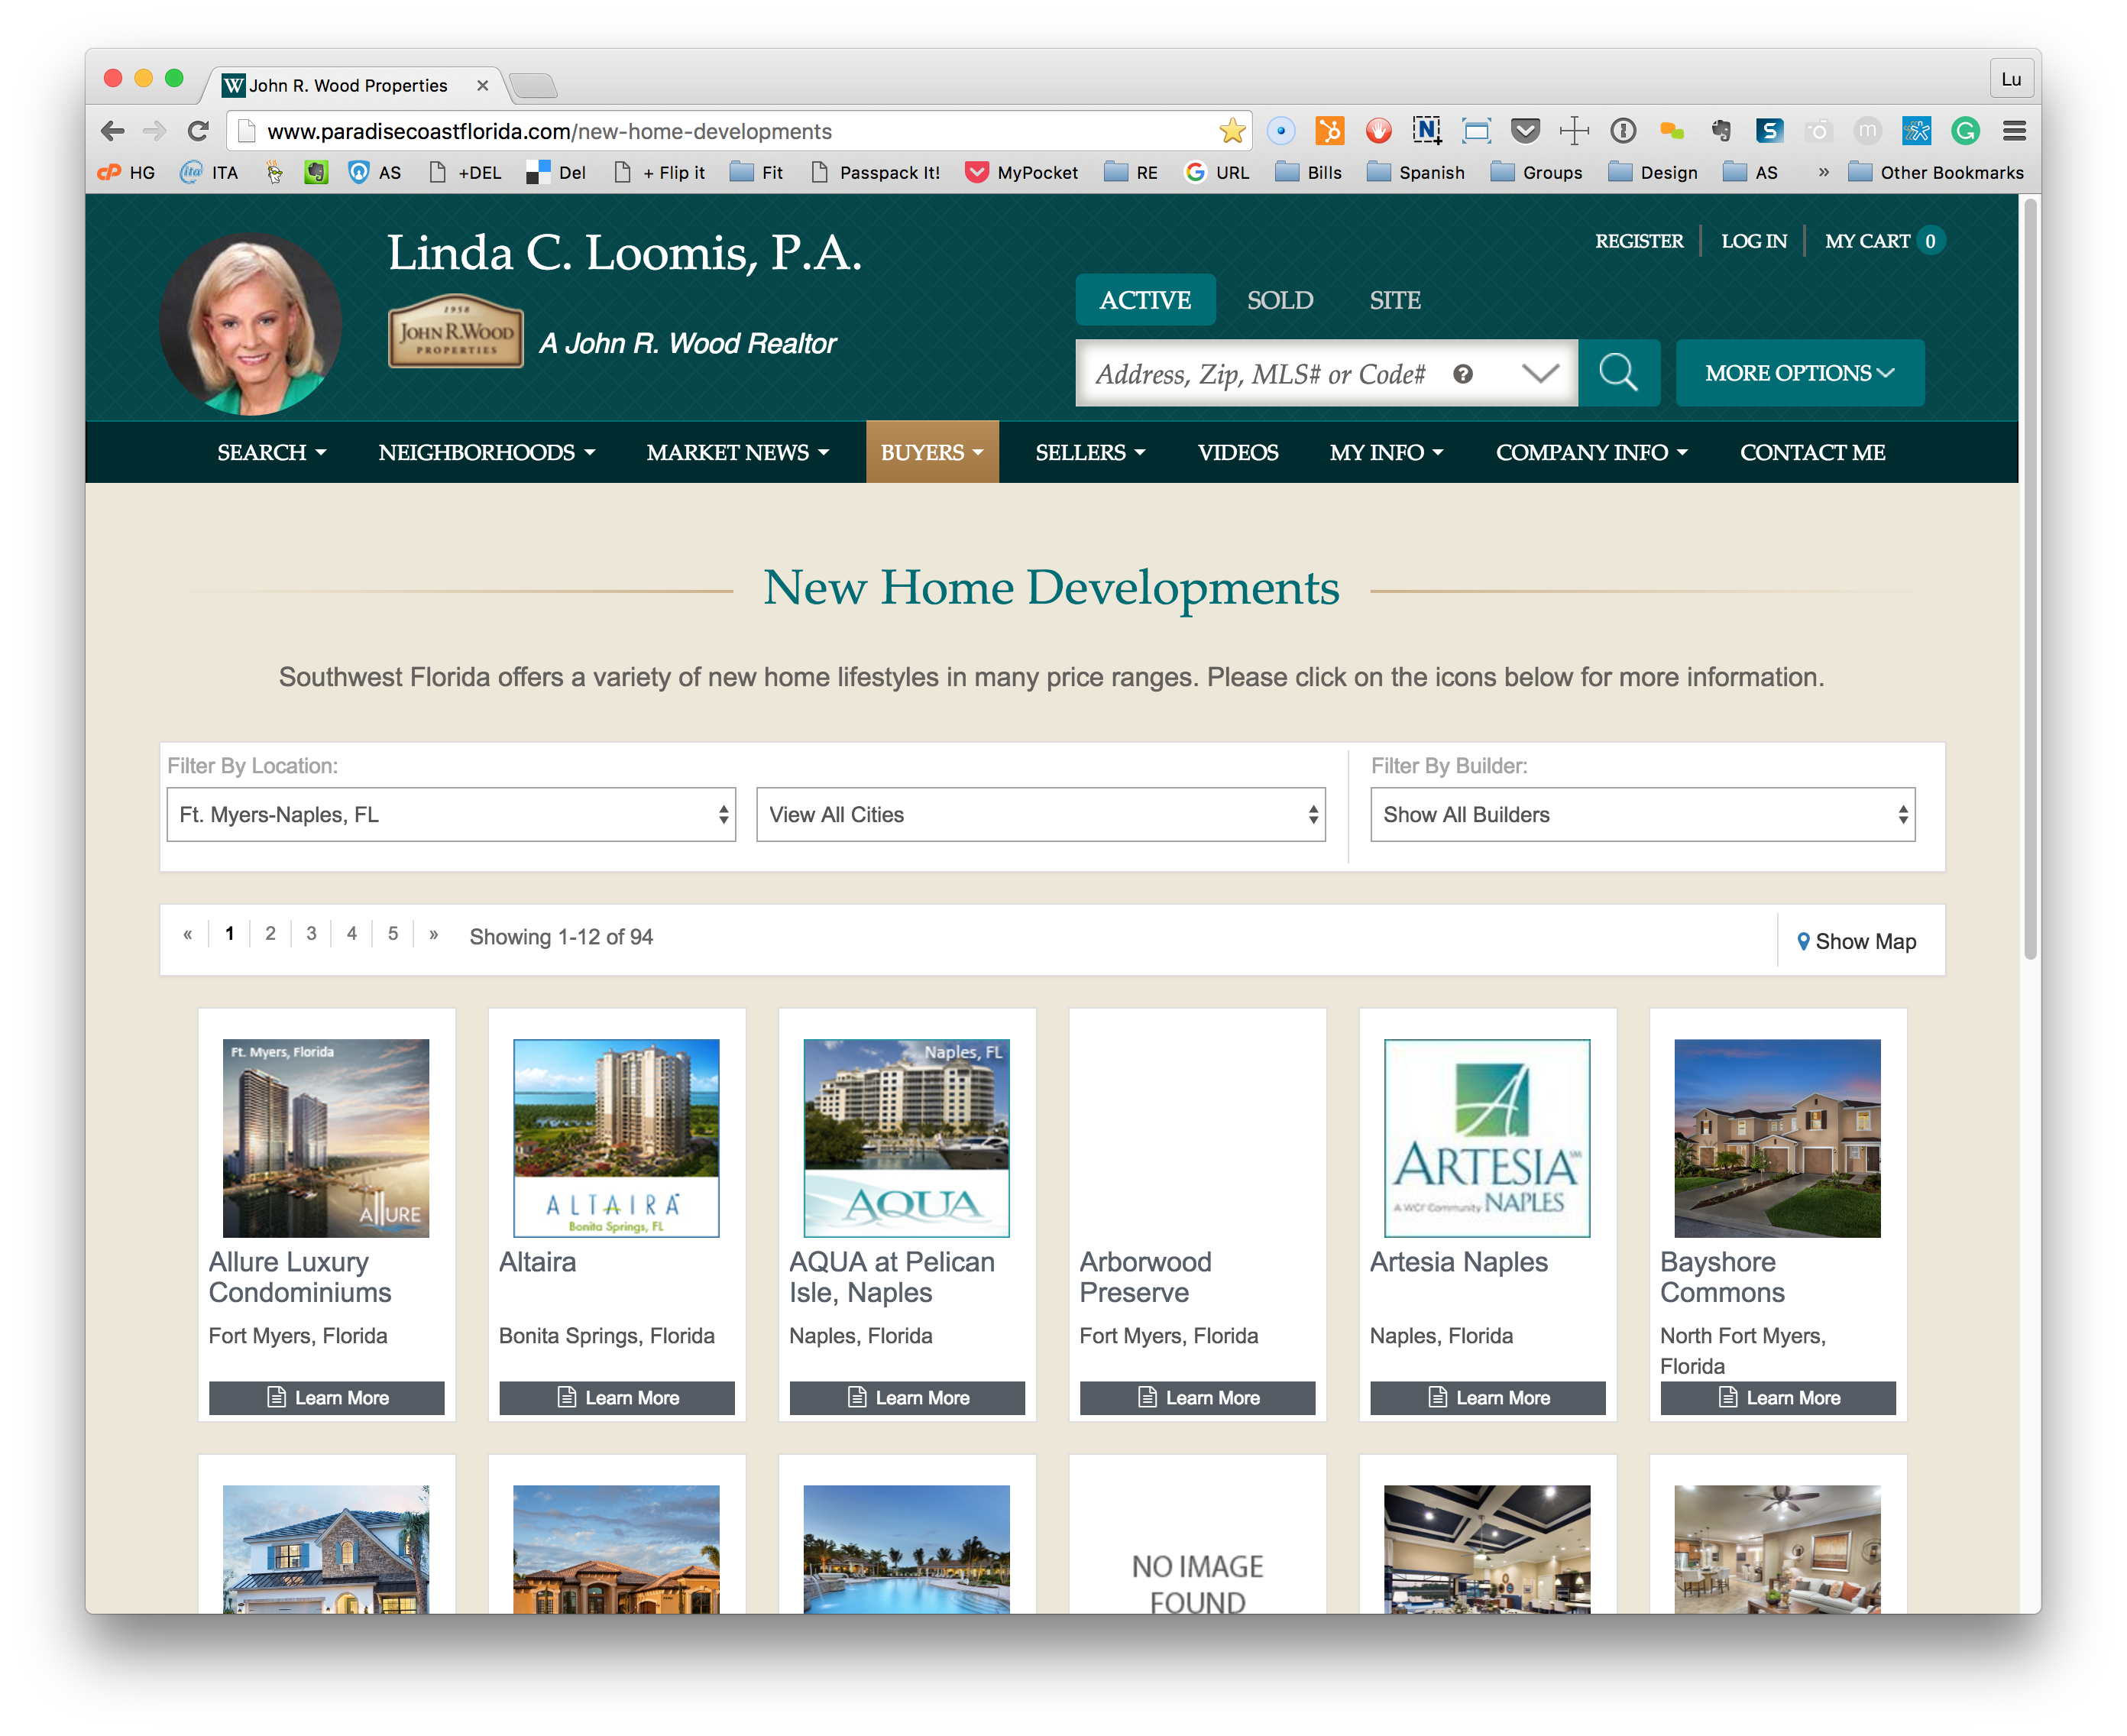Open the BUYERS nav menu
Viewport: 2127px width, 1736px height.
click(x=931, y=453)
